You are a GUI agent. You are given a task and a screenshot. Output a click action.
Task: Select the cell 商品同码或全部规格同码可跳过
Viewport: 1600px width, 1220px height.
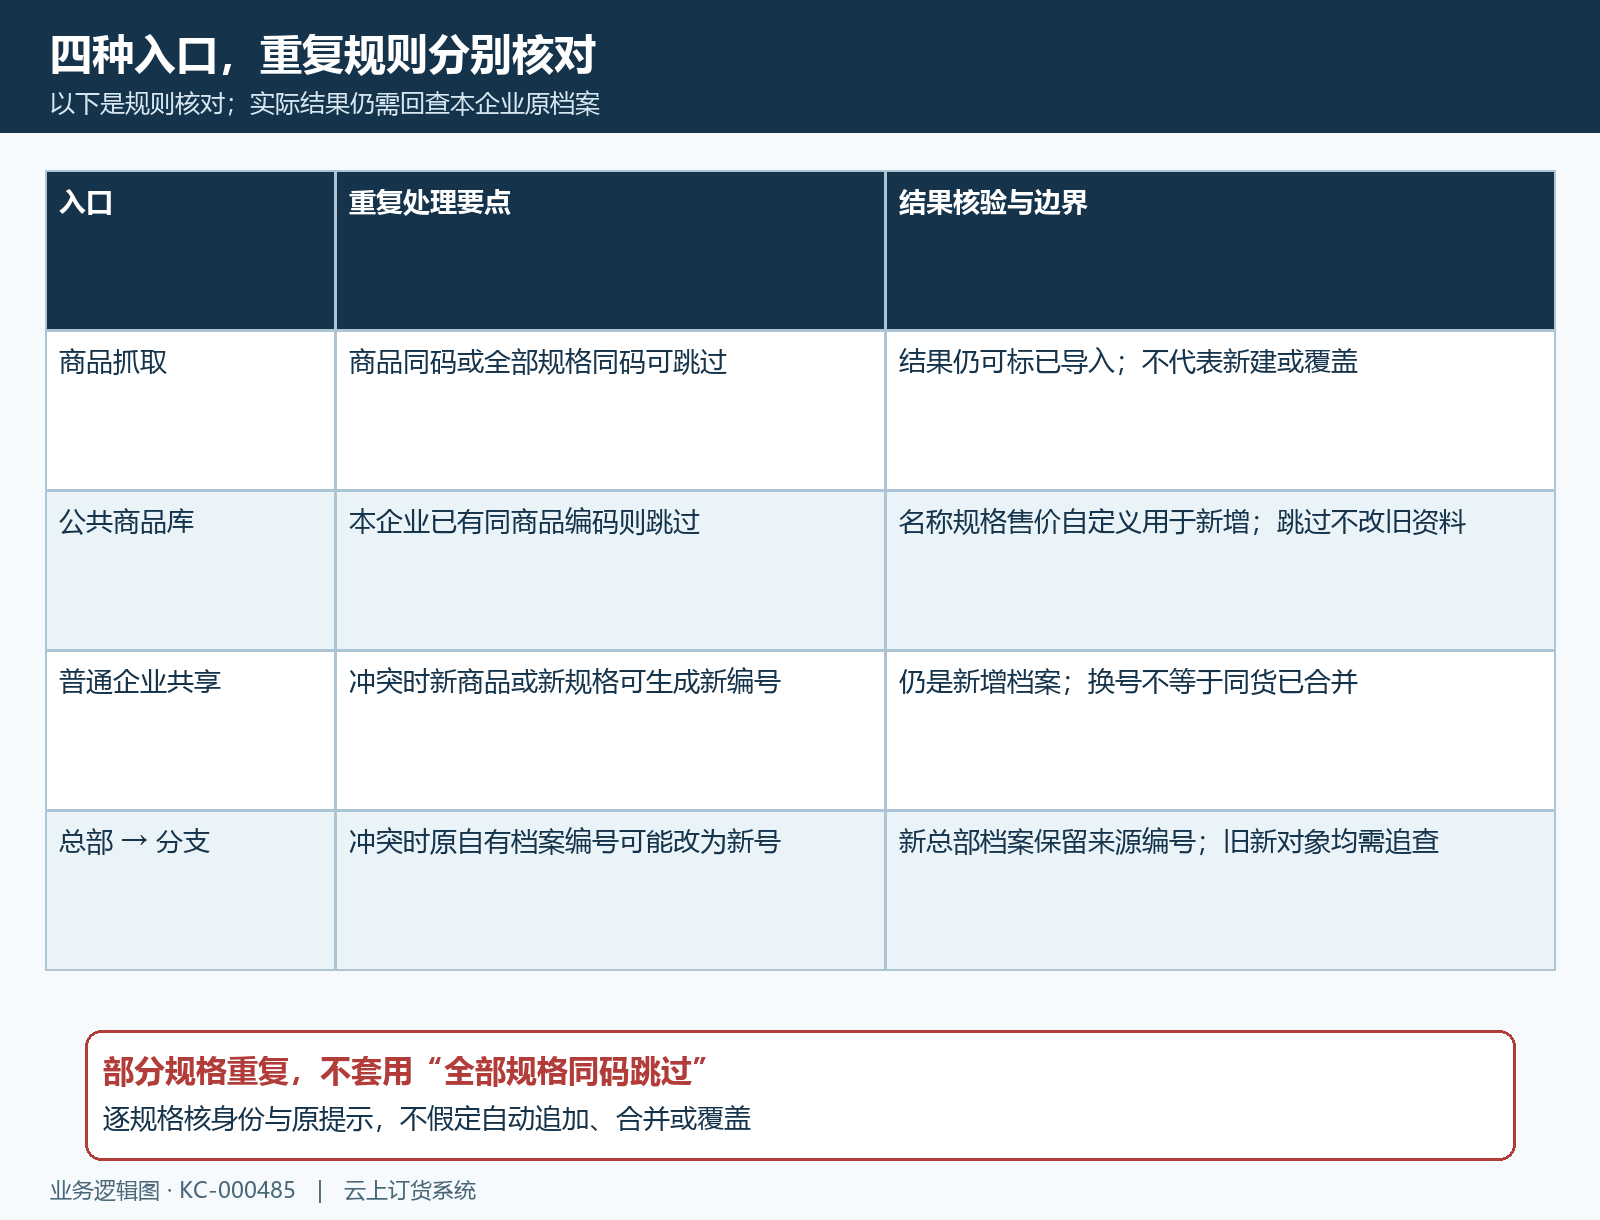coord(610,411)
